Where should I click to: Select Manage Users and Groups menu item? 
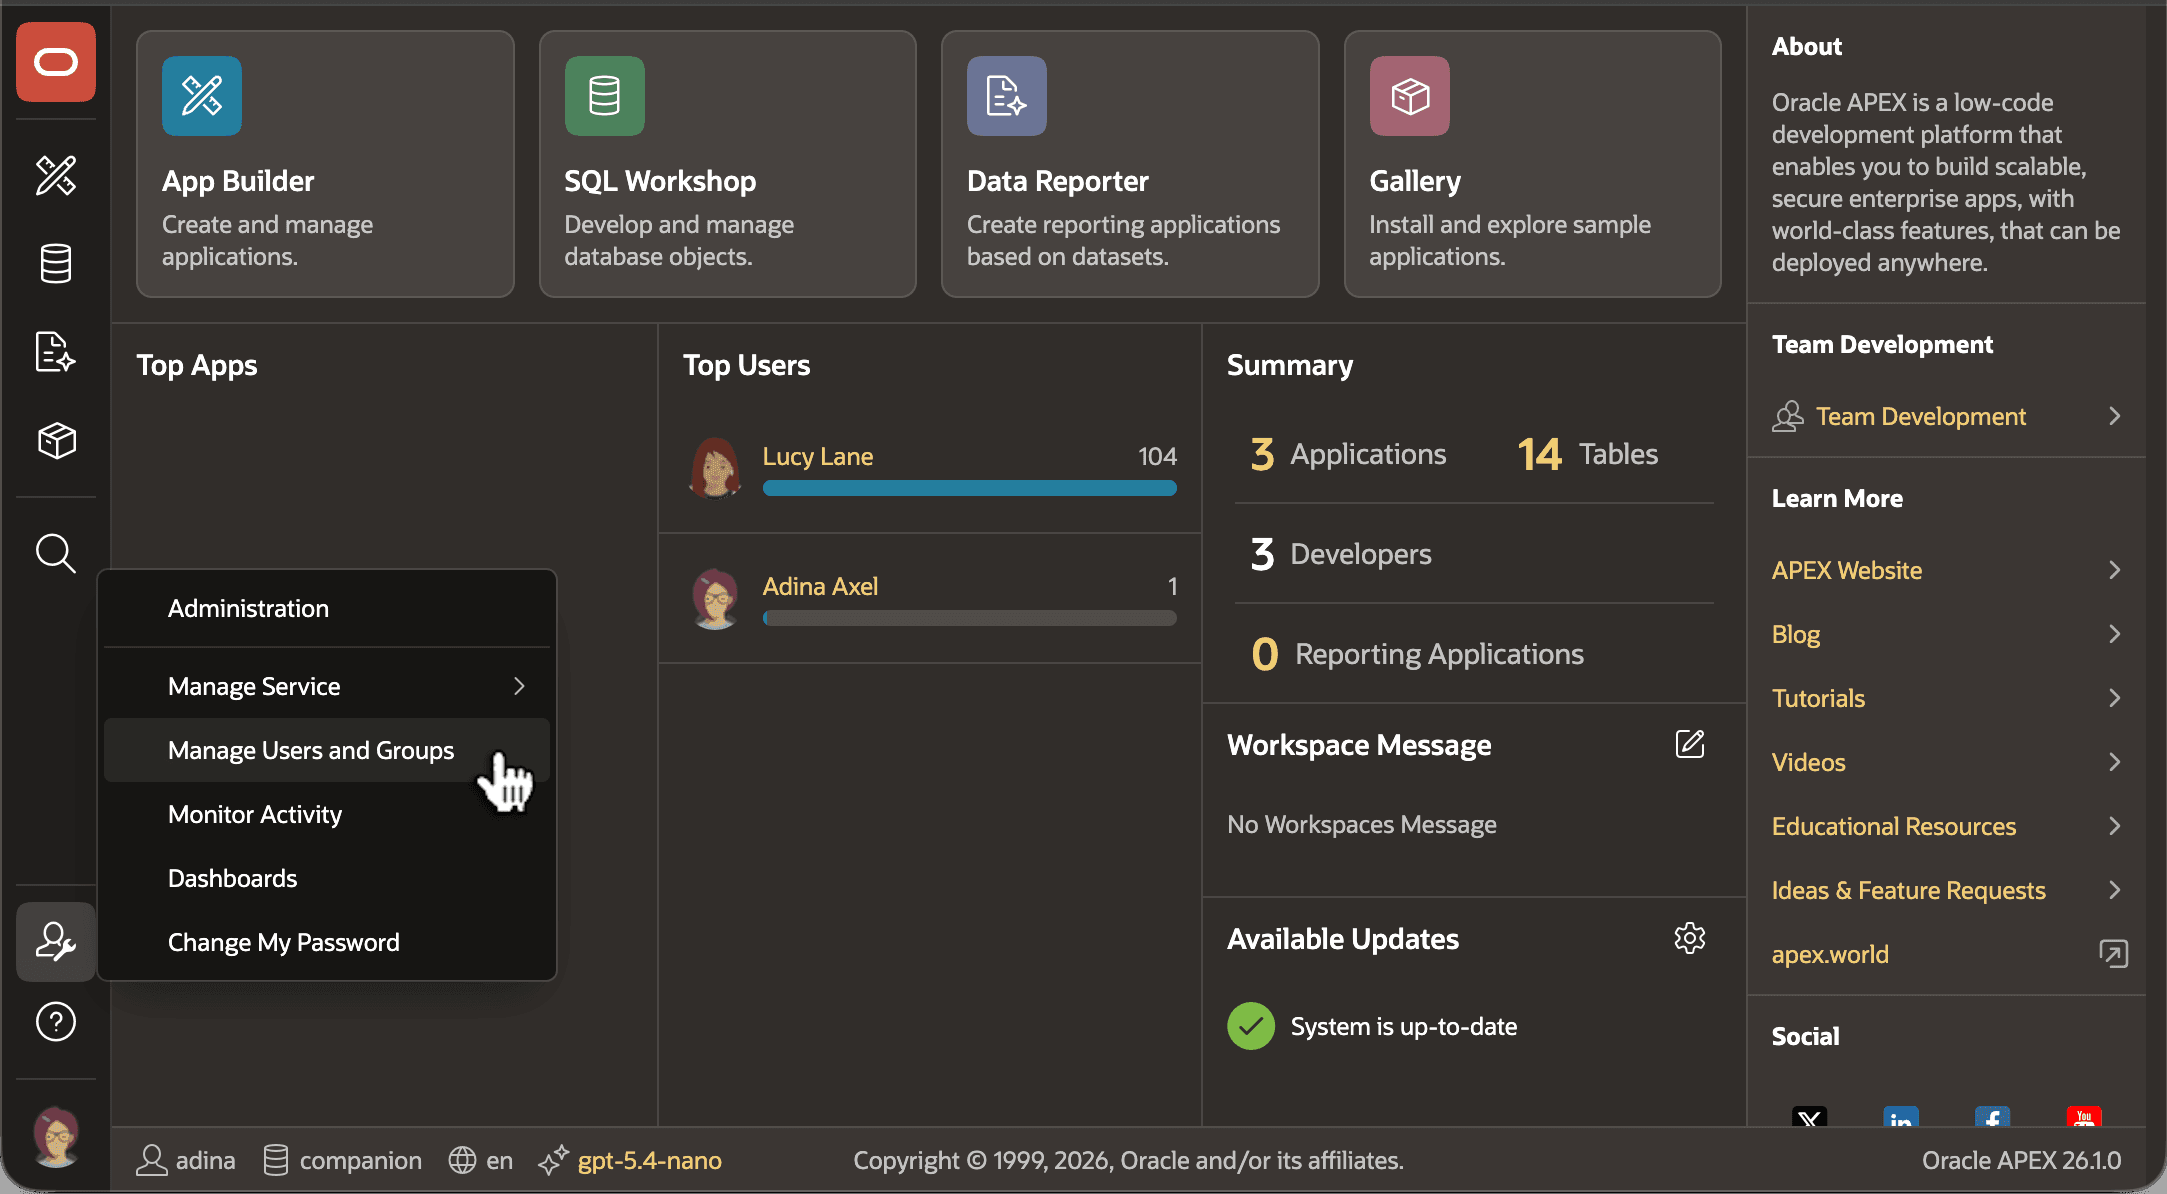pyautogui.click(x=327, y=750)
